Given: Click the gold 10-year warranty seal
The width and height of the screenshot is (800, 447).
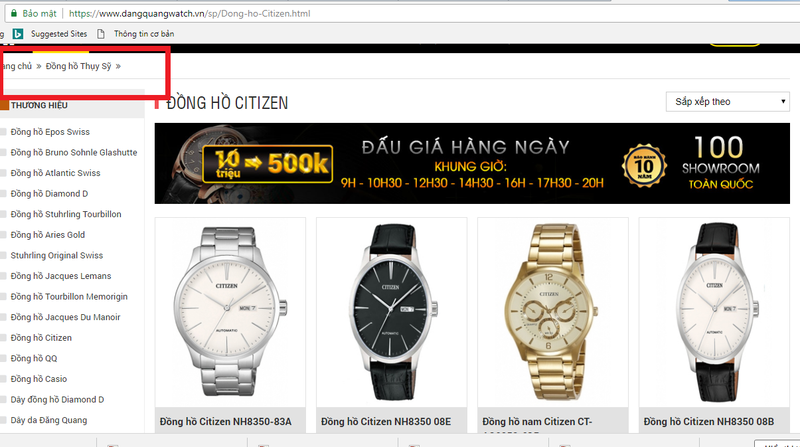Looking at the screenshot, I should (644, 165).
